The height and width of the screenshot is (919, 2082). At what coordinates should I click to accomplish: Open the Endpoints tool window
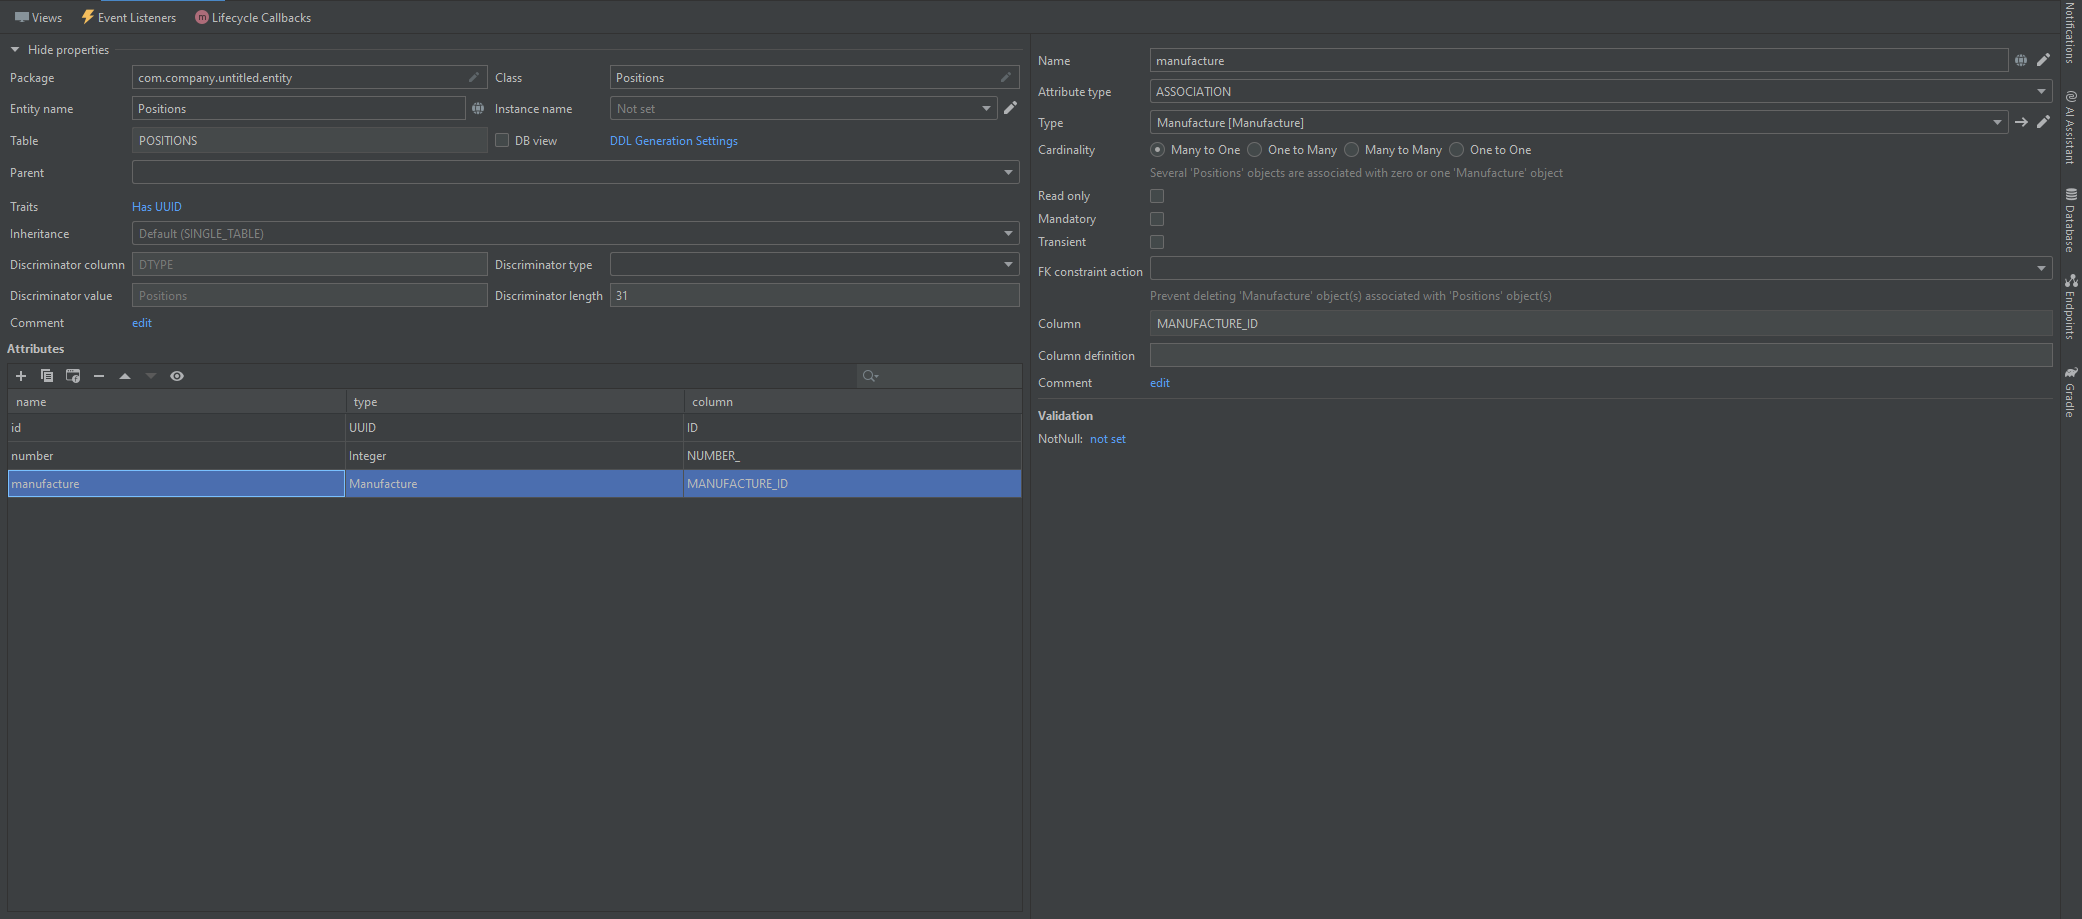(x=2070, y=307)
